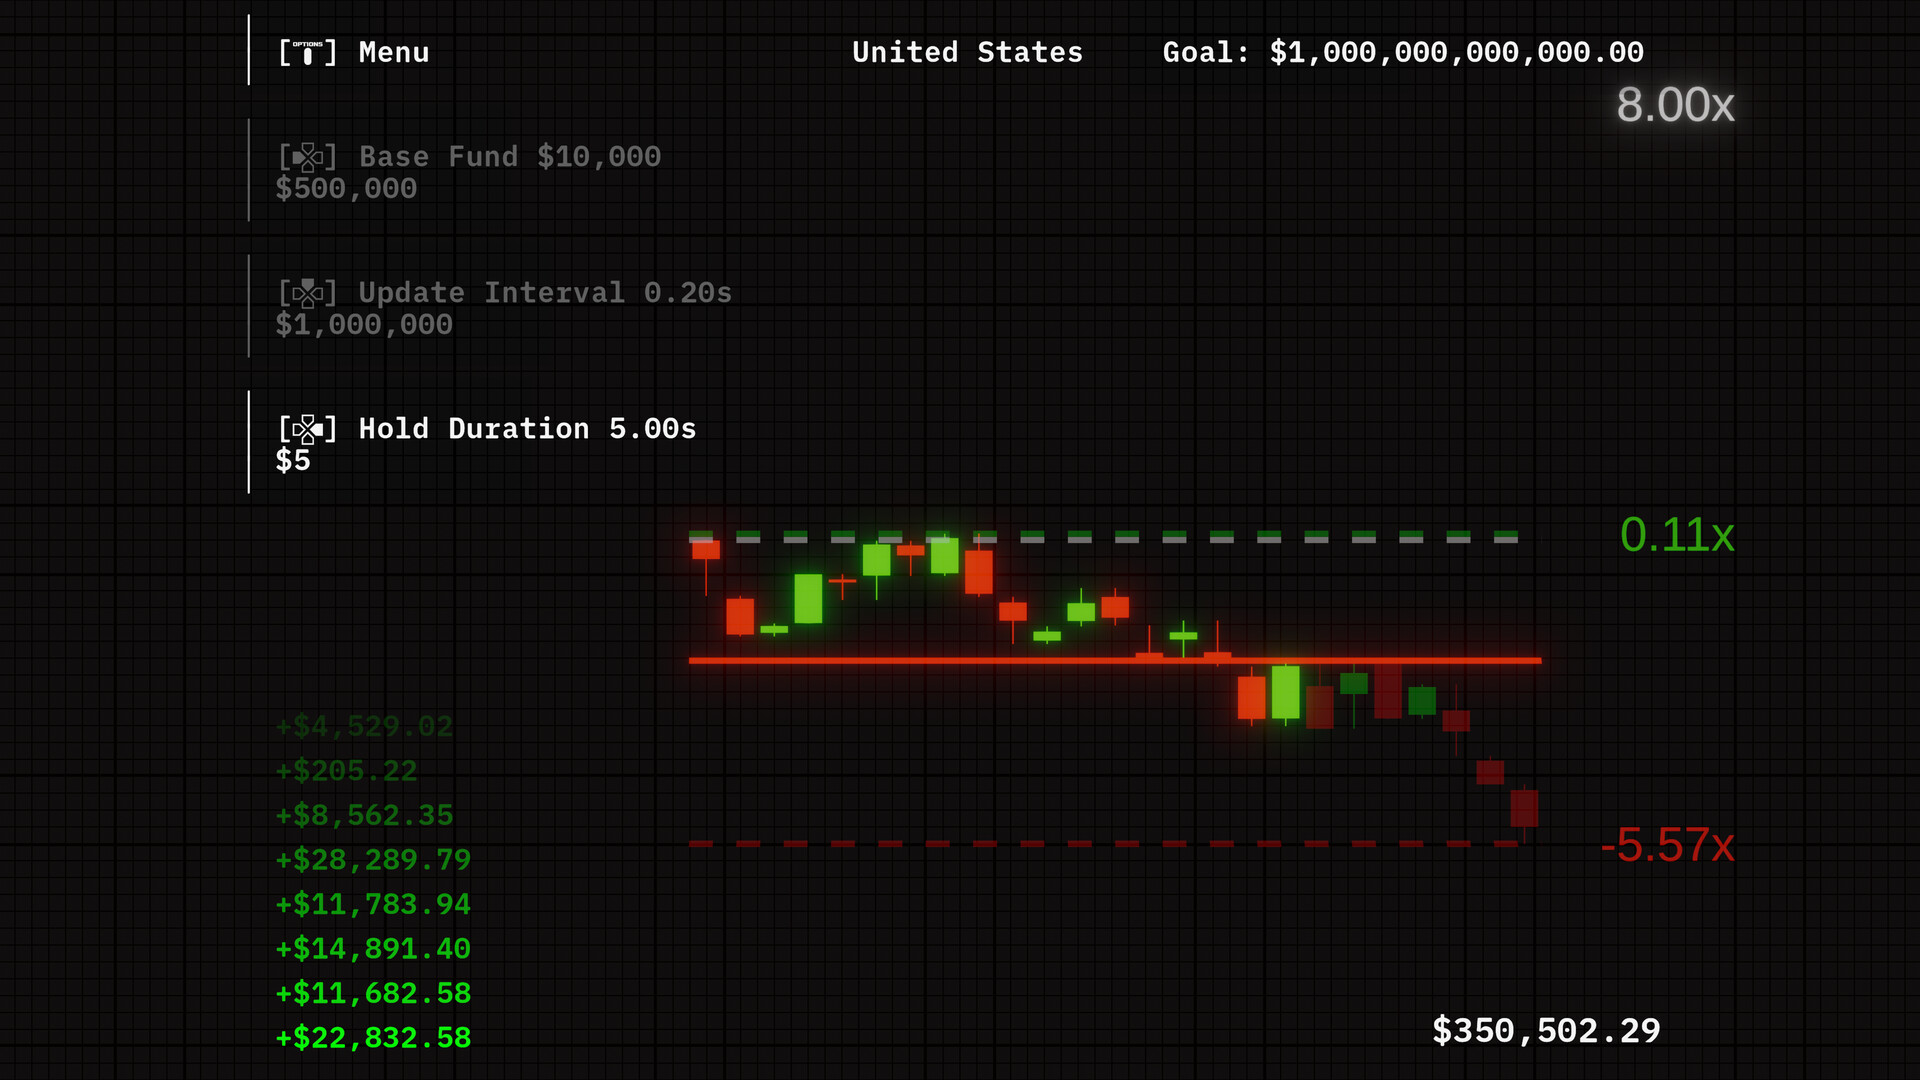Click the $1,000,000 price under Update Interval

364,324
